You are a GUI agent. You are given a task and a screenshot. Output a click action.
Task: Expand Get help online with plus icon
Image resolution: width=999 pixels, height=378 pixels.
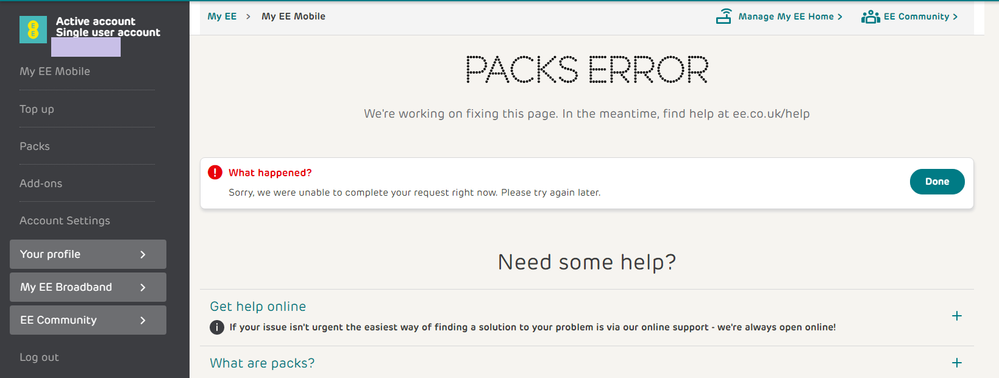click(956, 316)
